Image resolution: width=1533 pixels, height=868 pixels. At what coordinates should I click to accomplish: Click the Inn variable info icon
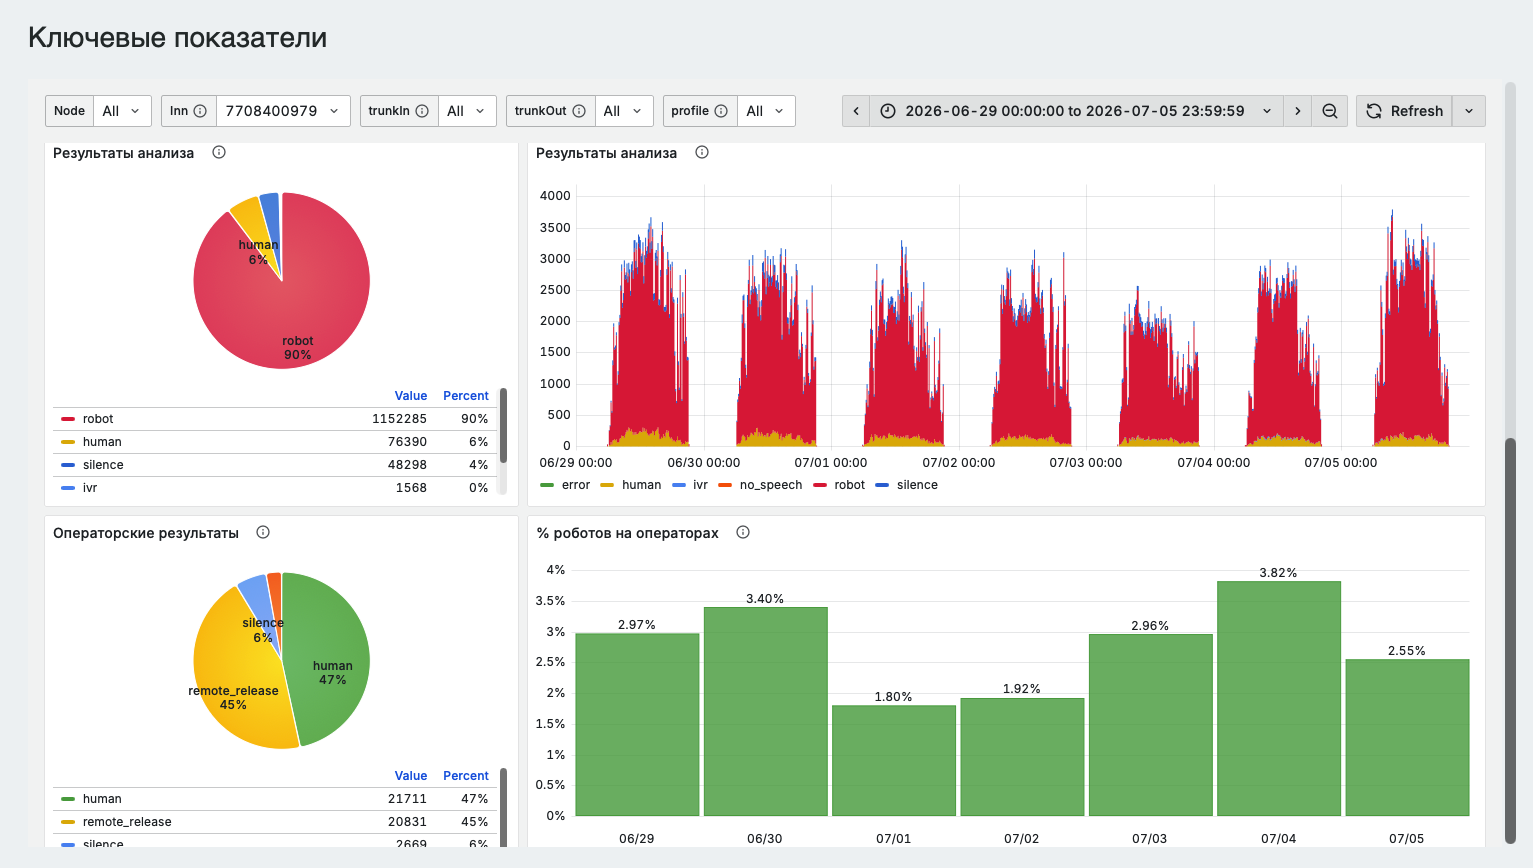pos(200,111)
